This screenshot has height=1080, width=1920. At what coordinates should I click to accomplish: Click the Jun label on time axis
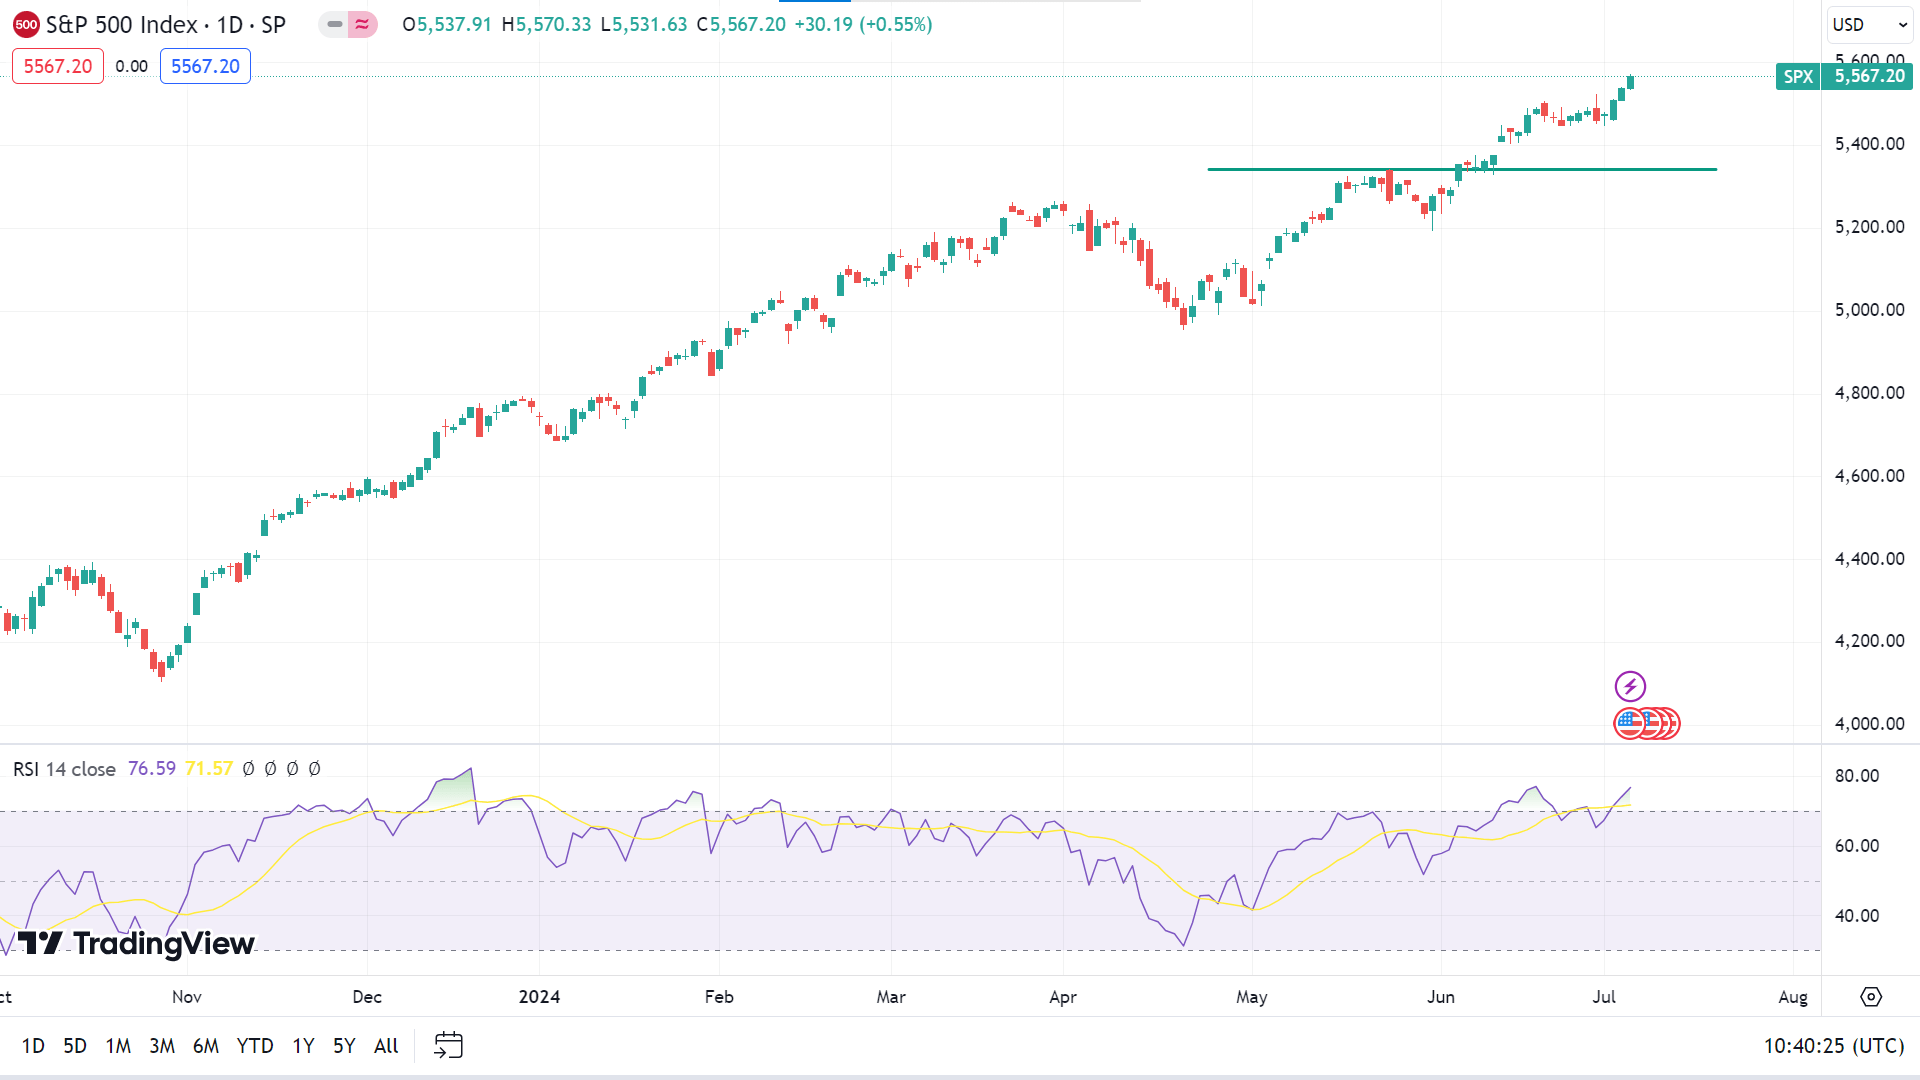coord(1441,997)
